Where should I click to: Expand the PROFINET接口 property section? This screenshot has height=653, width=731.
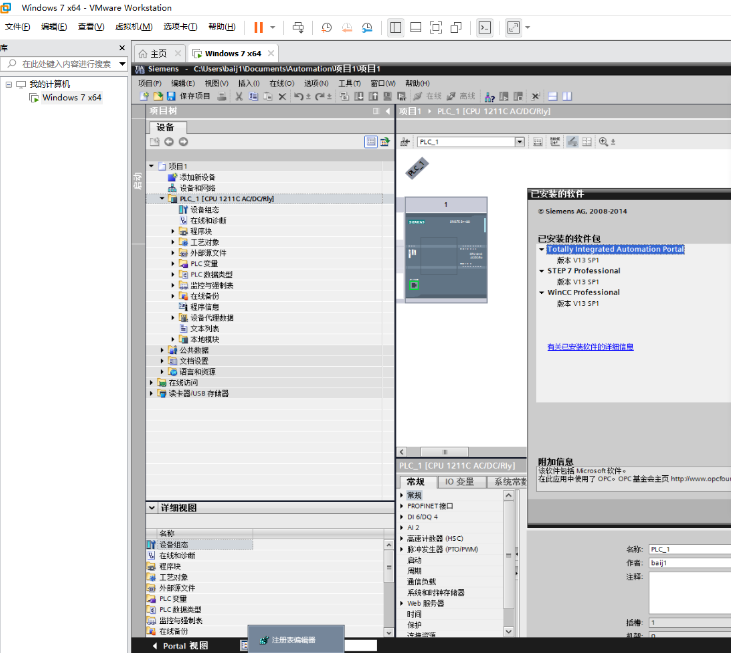(402, 506)
